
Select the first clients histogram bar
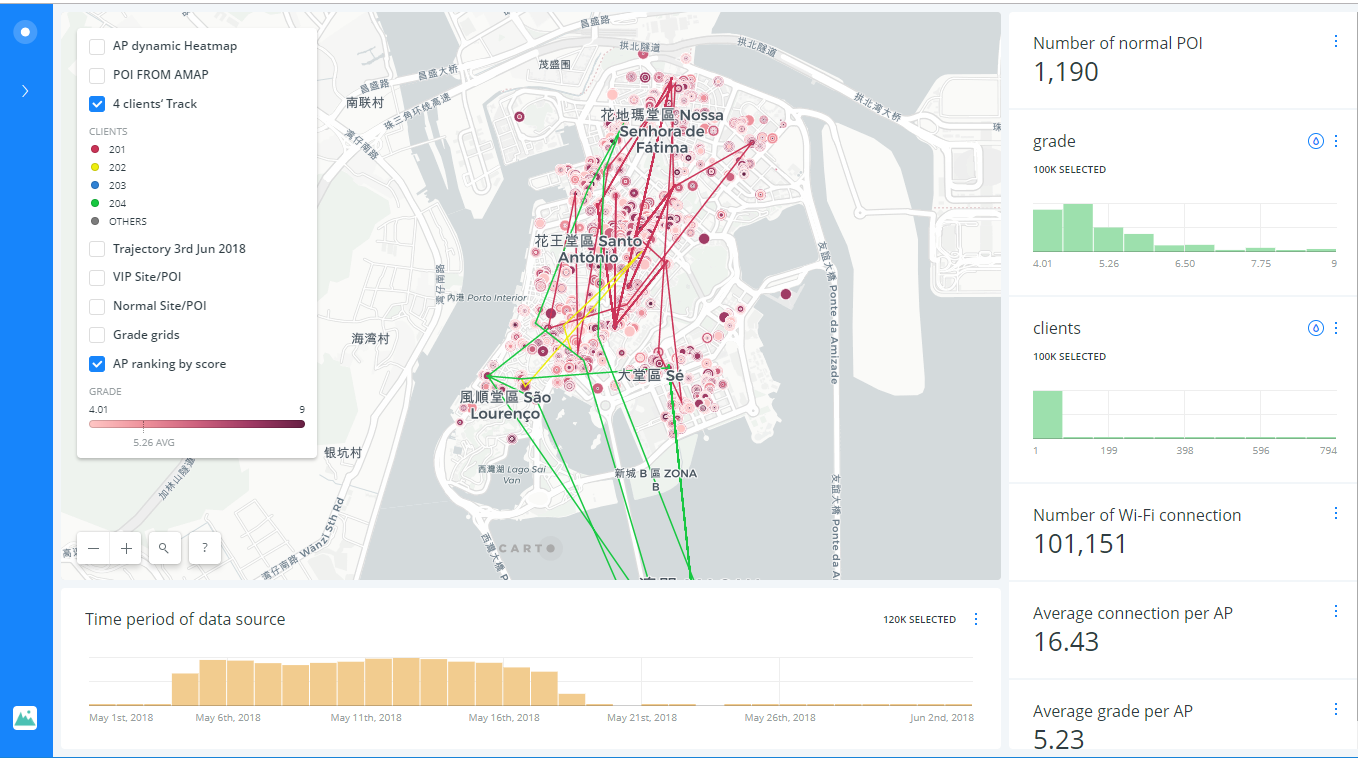(1047, 414)
